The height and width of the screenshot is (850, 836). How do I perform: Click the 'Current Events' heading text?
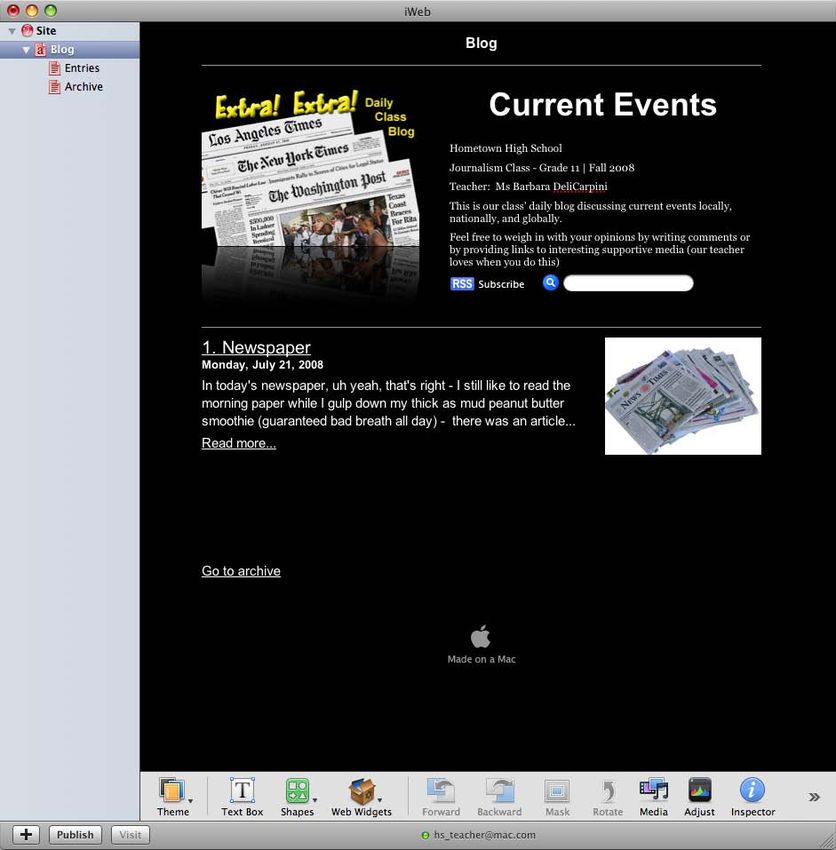(x=602, y=104)
